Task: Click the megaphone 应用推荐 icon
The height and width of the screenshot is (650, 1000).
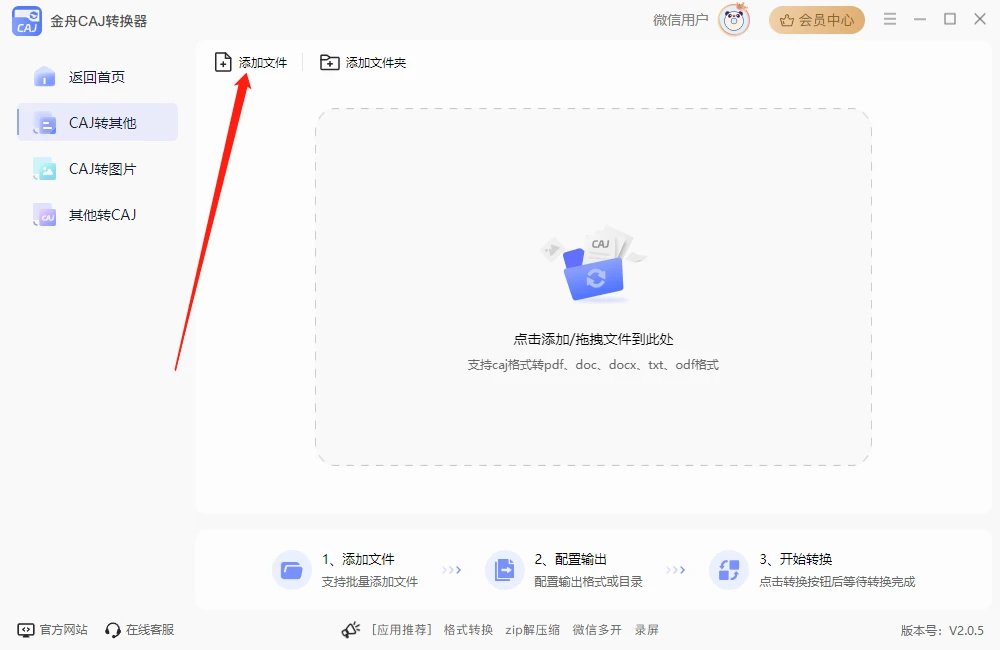Action: (351, 630)
